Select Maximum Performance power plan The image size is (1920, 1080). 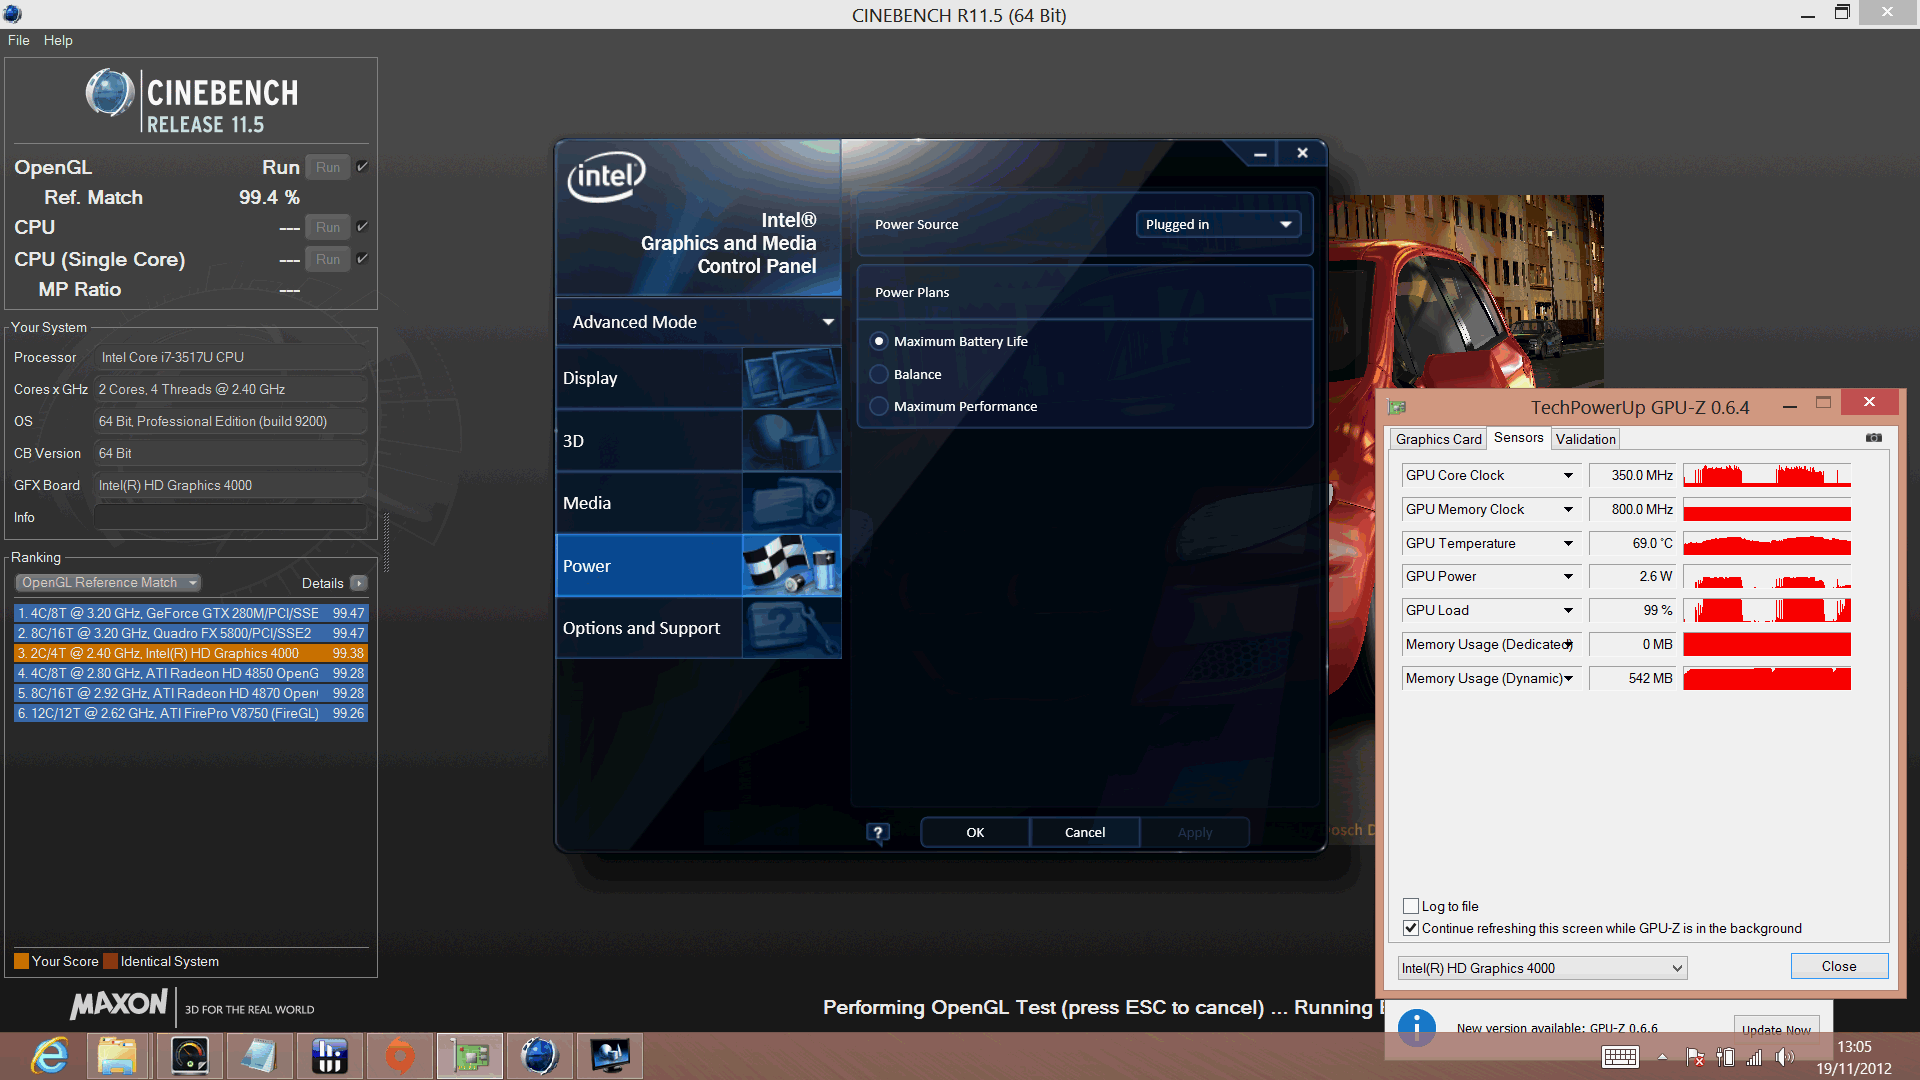[x=879, y=406]
